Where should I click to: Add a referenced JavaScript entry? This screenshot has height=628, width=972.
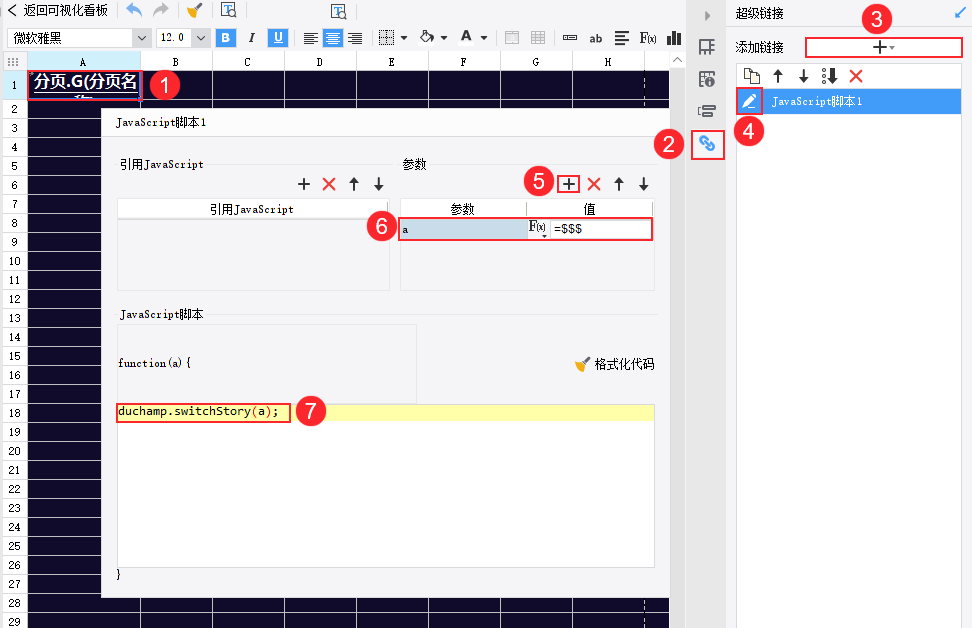click(304, 184)
